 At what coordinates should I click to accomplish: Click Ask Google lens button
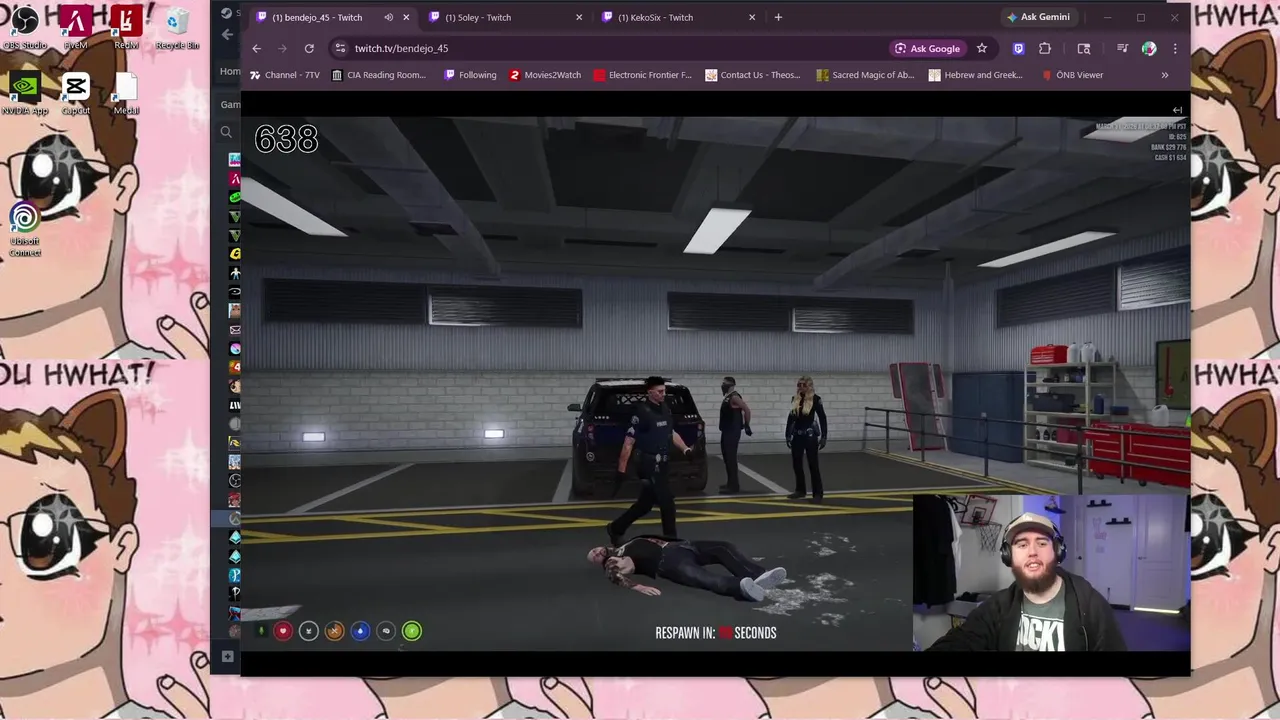pyautogui.click(x=927, y=48)
